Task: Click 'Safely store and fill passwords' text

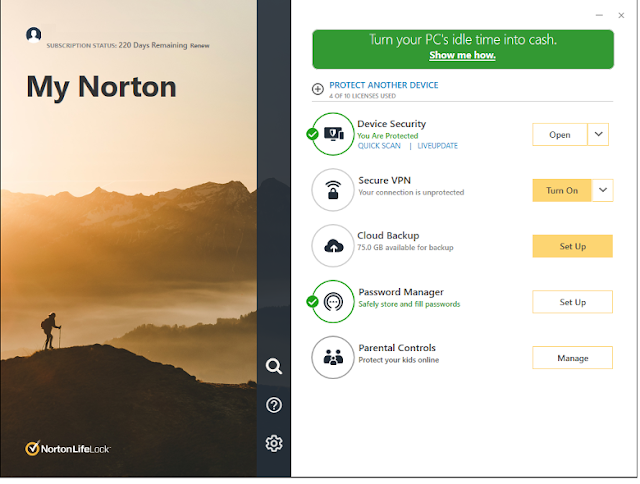Action: point(409,304)
